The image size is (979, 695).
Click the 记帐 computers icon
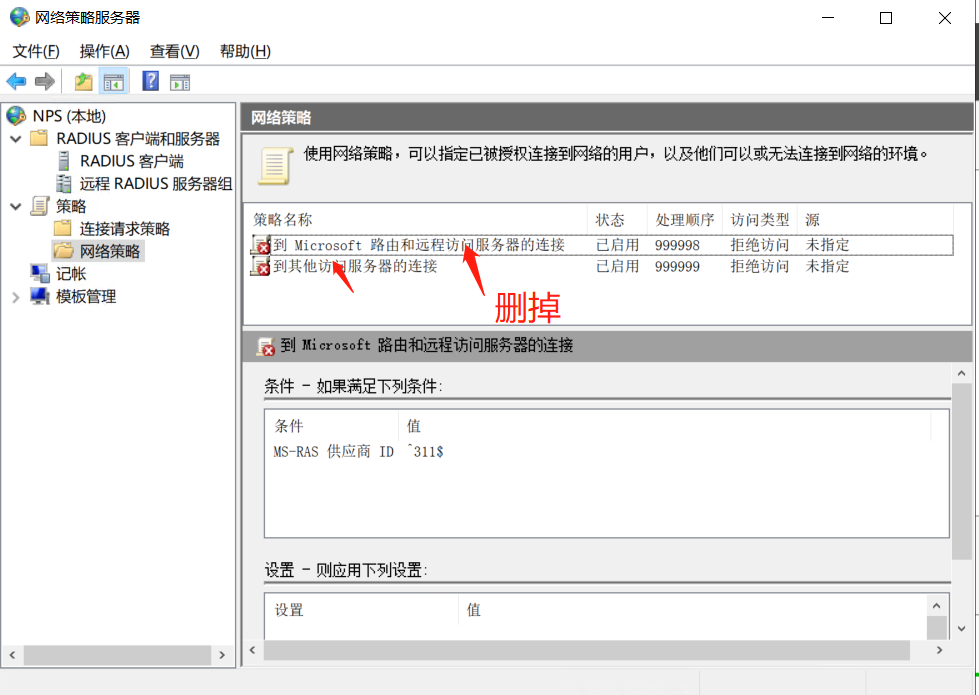pyautogui.click(x=40, y=273)
